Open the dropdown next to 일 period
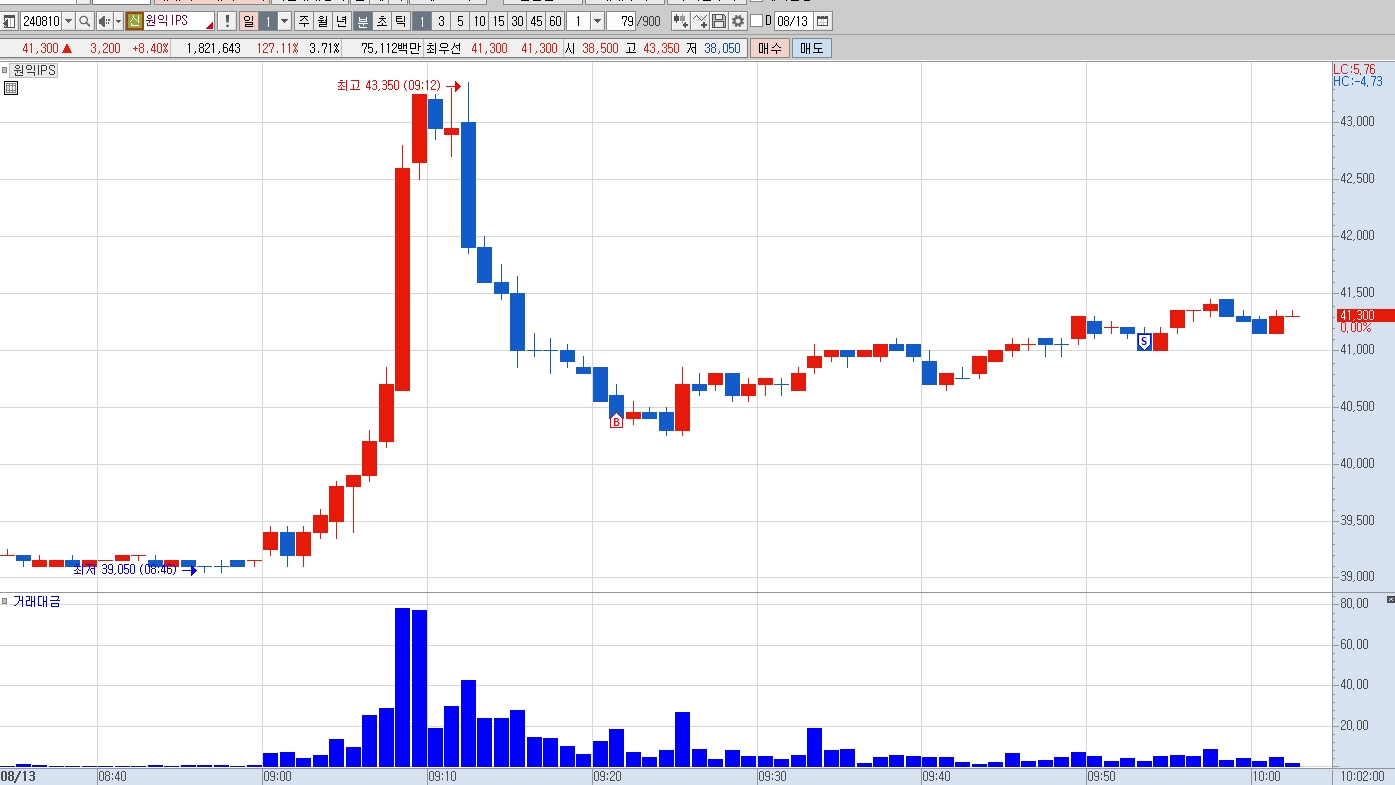 (284, 21)
